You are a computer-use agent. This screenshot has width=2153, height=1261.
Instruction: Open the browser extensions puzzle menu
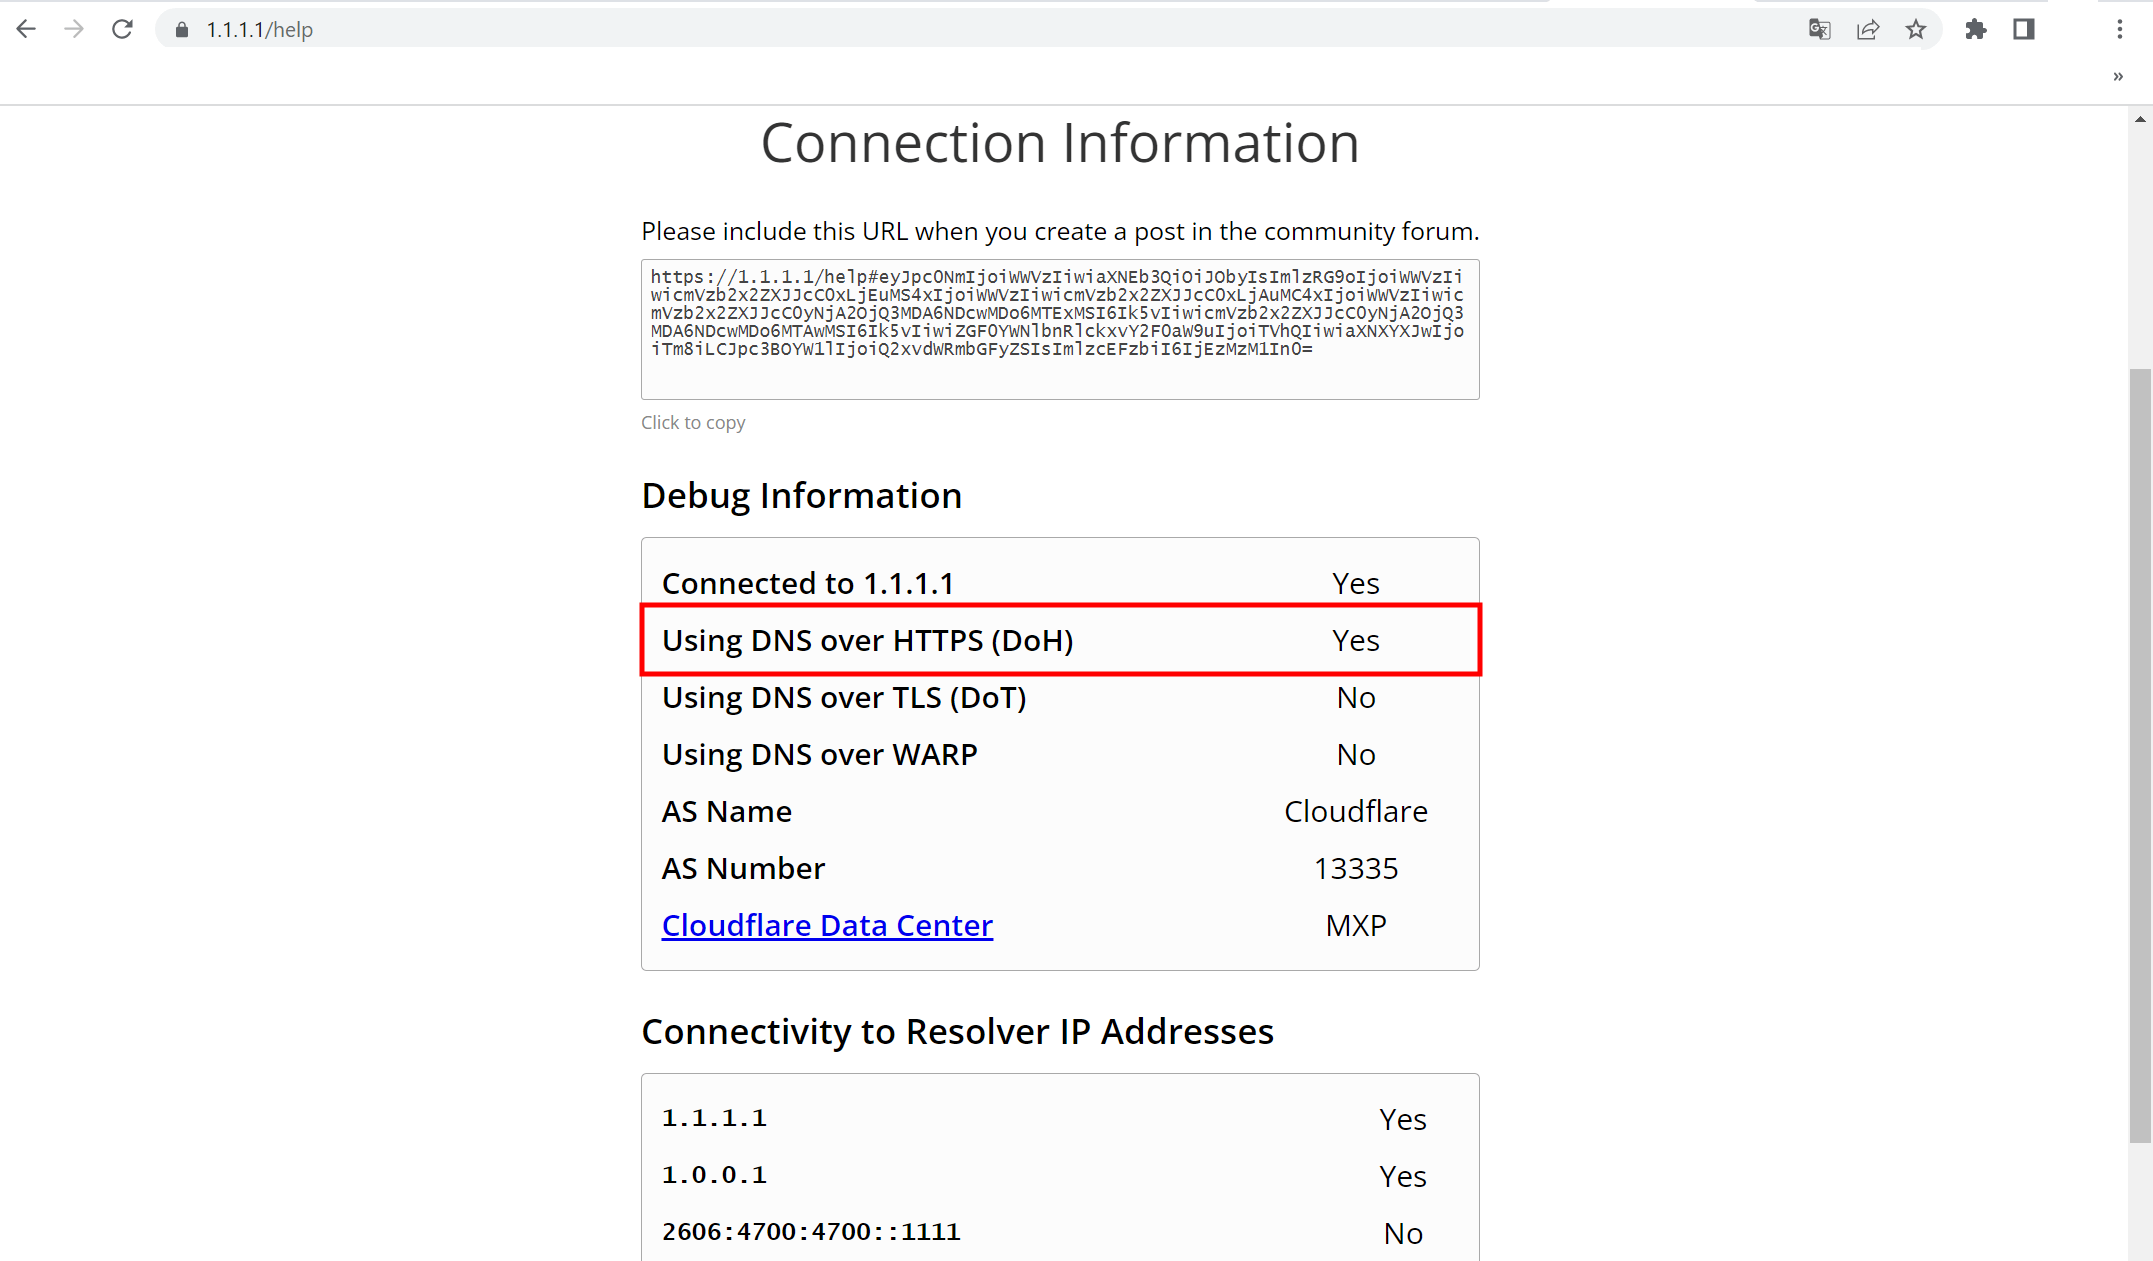point(1976,30)
